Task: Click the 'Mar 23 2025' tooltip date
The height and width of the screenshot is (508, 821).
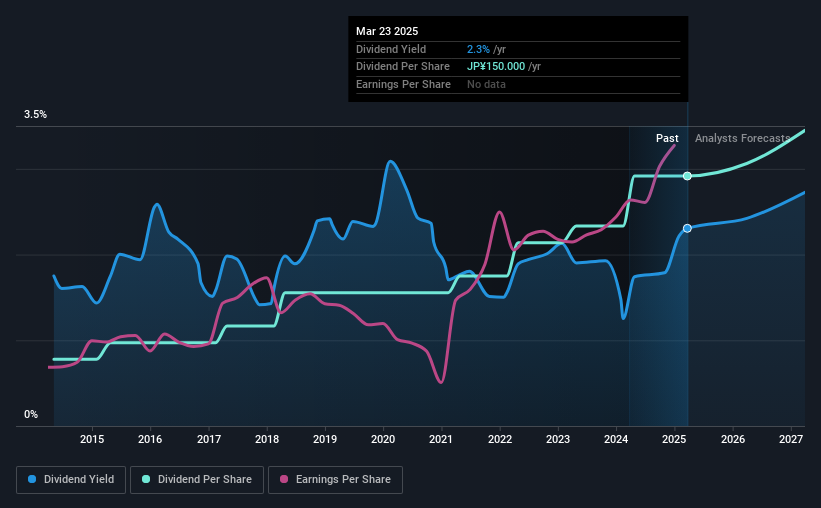Action: click(387, 31)
